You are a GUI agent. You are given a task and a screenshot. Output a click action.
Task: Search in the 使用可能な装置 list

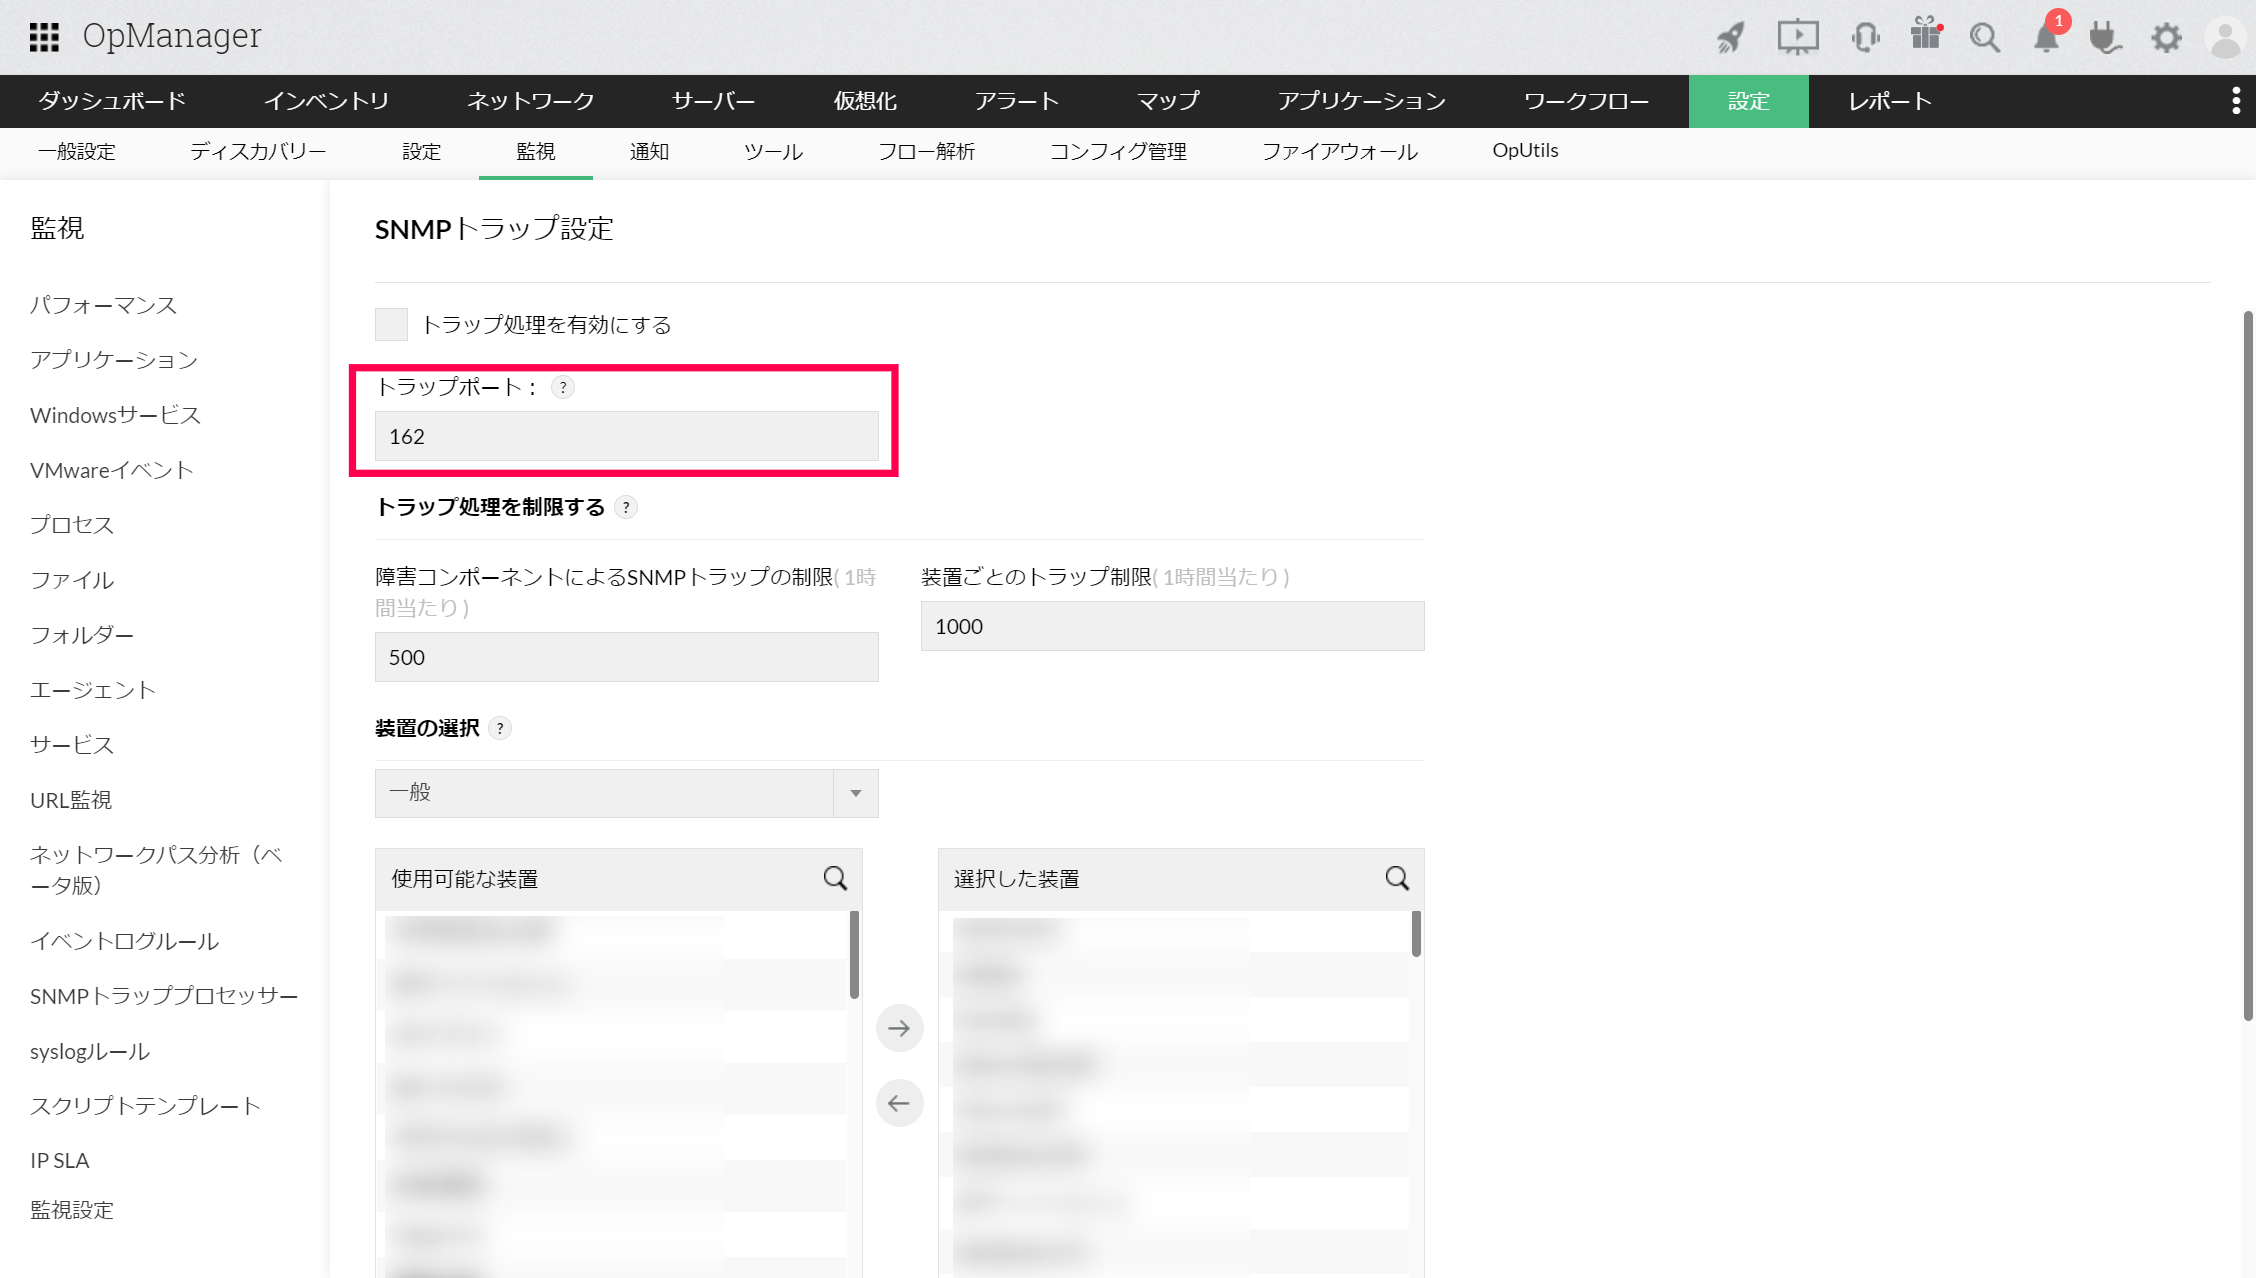835,878
